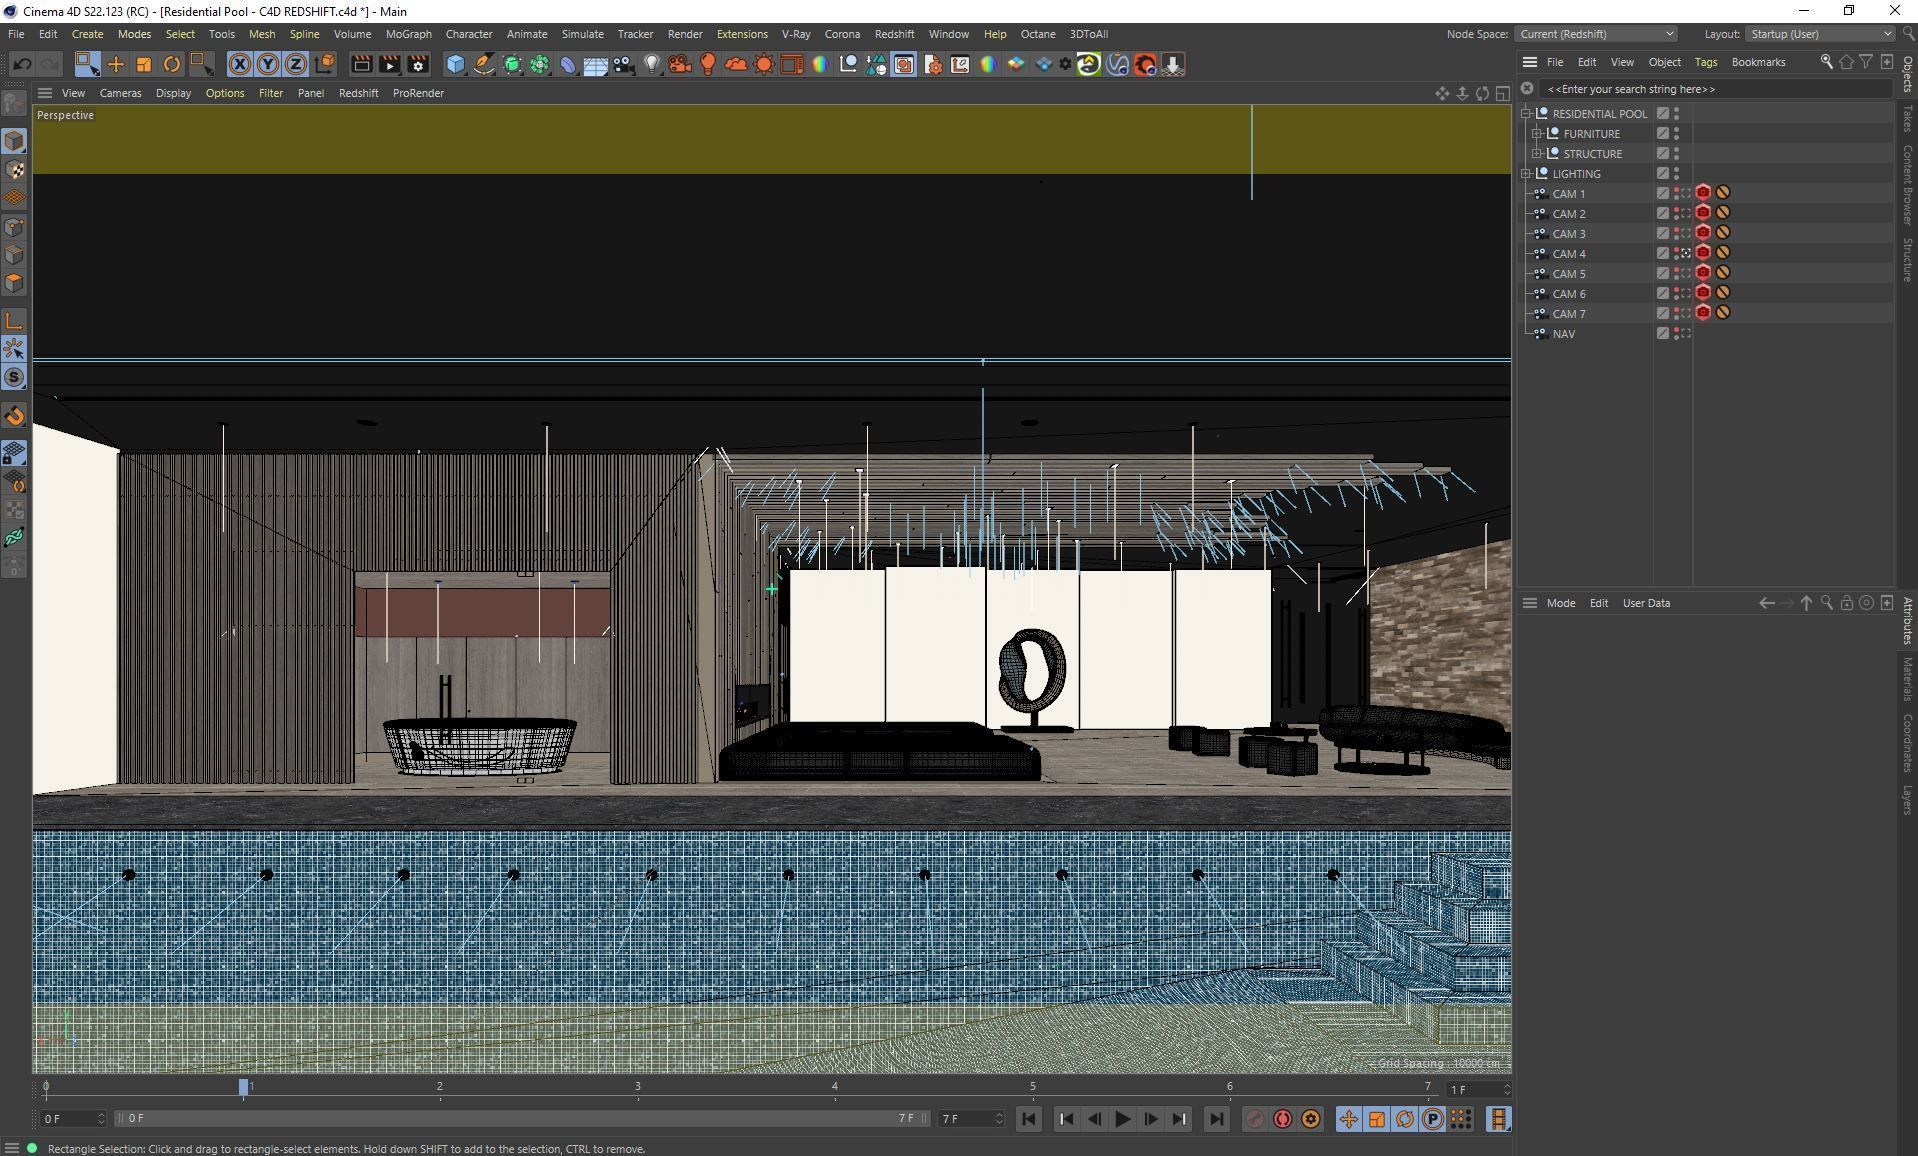Select the NAV camera object
This screenshot has height=1156, width=1918.
(1563, 334)
